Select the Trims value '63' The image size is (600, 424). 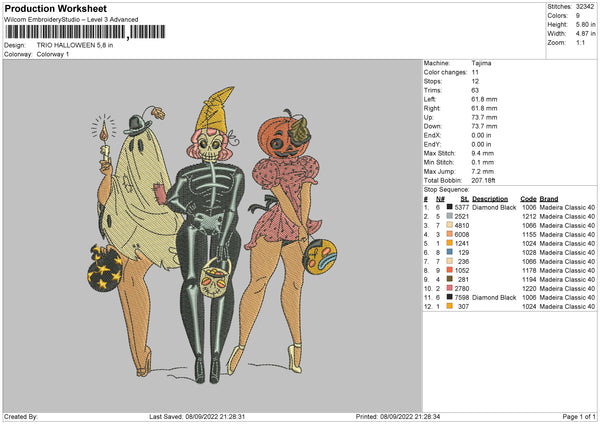point(475,90)
